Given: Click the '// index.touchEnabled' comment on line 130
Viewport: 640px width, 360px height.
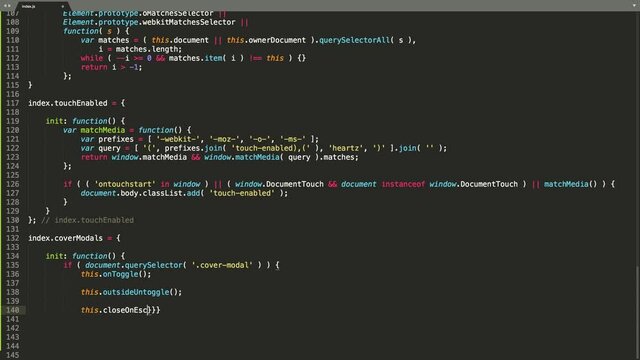Looking at the screenshot, I should [x=87, y=220].
